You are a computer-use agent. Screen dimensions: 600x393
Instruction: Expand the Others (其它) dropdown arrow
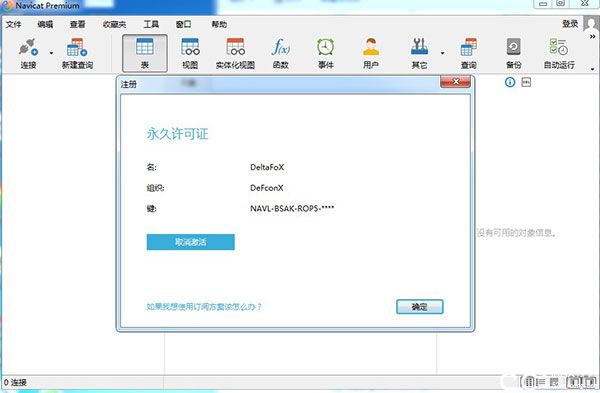442,53
